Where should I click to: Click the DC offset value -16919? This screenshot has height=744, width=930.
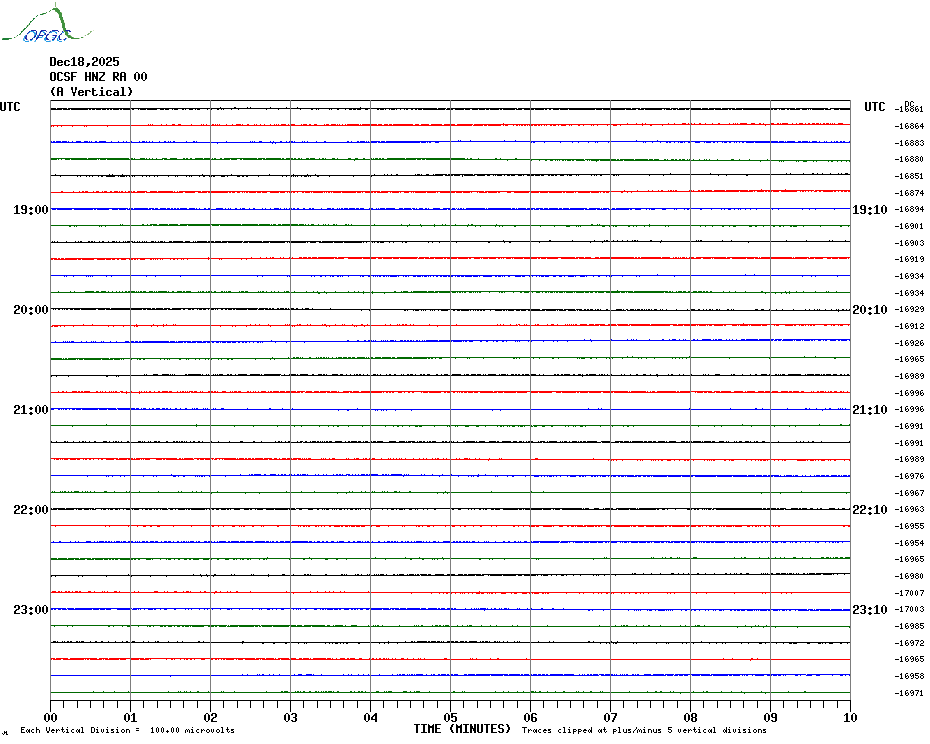[909, 259]
